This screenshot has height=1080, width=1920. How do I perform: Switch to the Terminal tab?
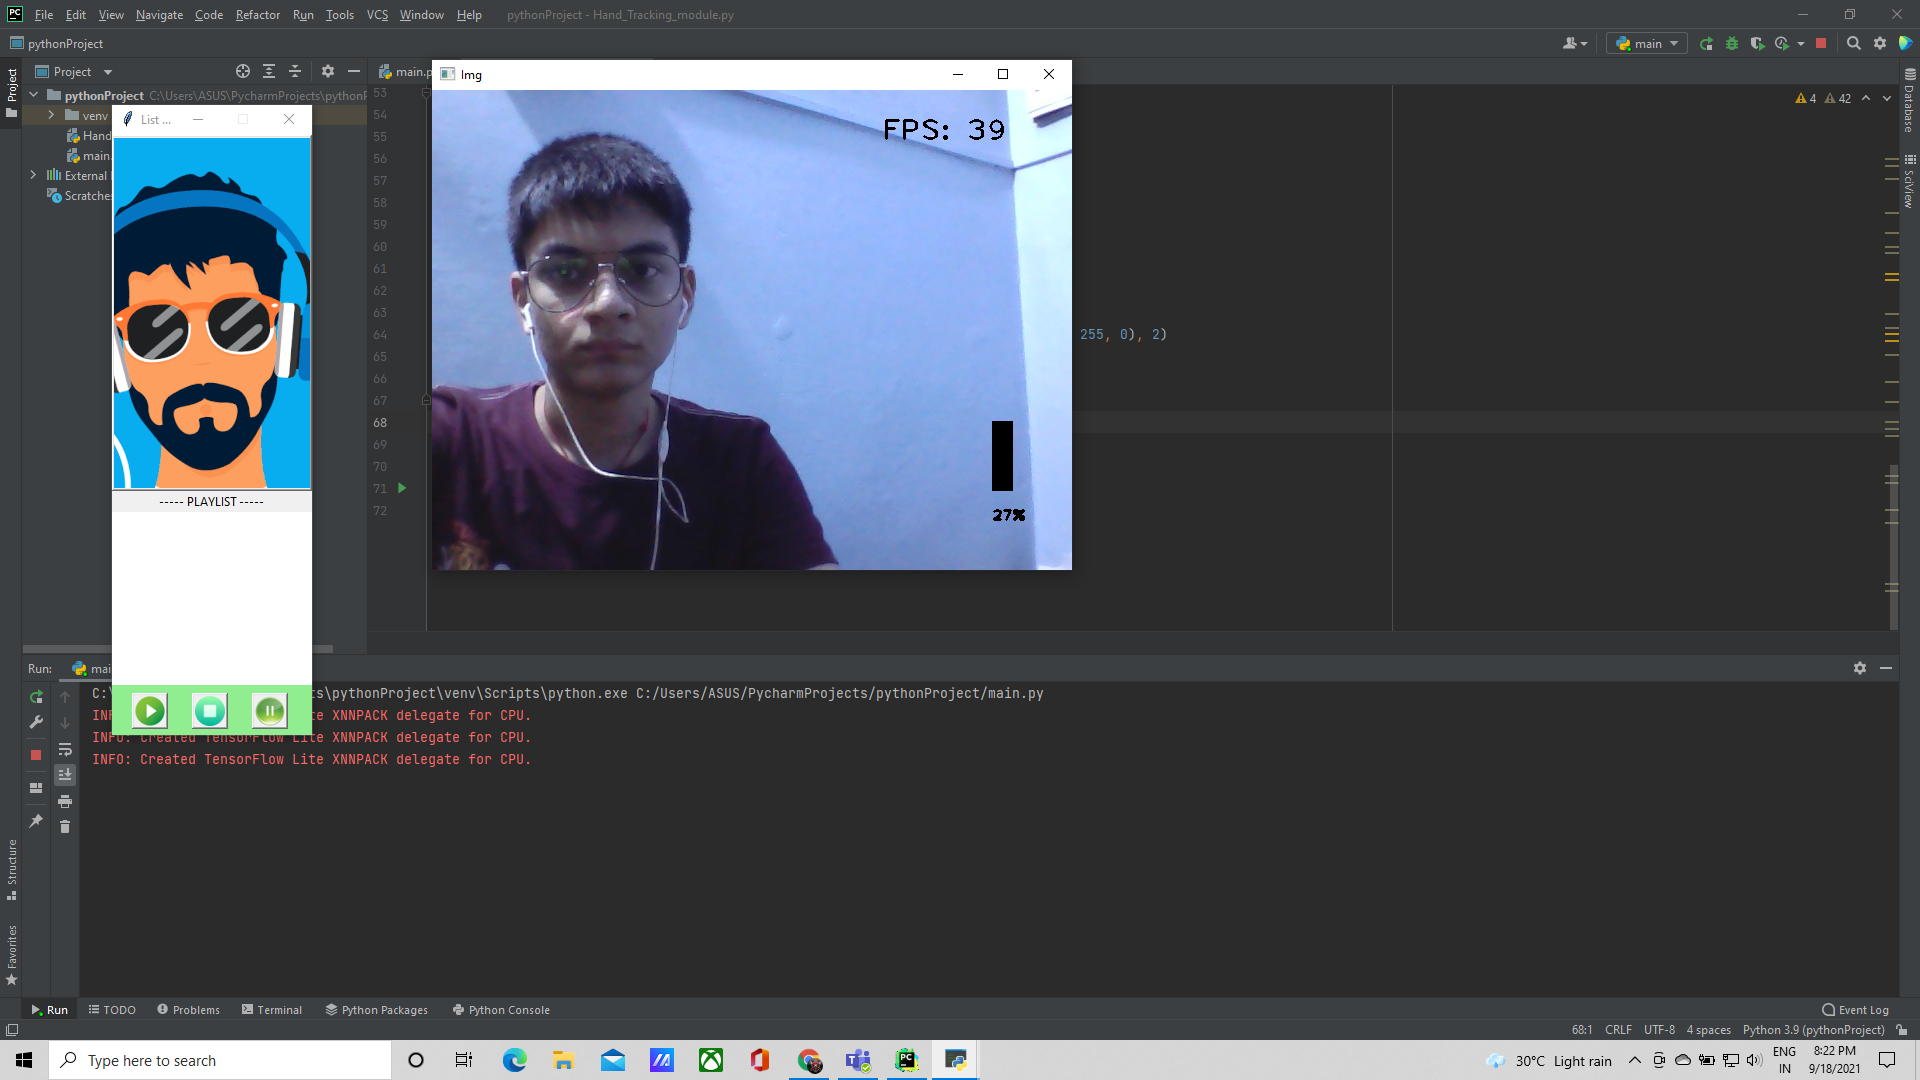pos(272,1010)
